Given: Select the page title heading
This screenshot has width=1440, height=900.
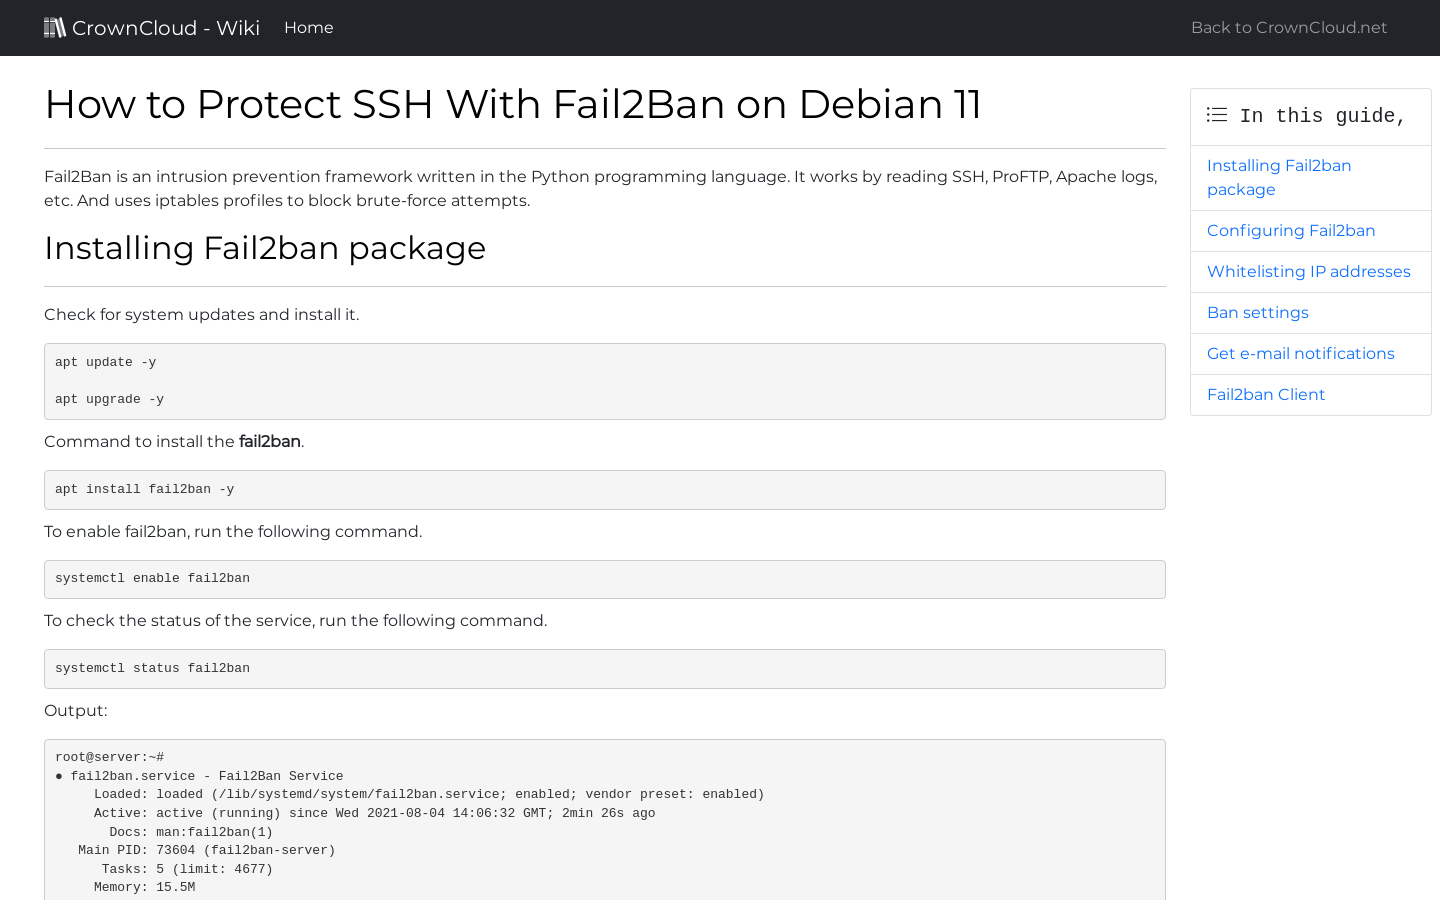Looking at the screenshot, I should (x=512, y=104).
